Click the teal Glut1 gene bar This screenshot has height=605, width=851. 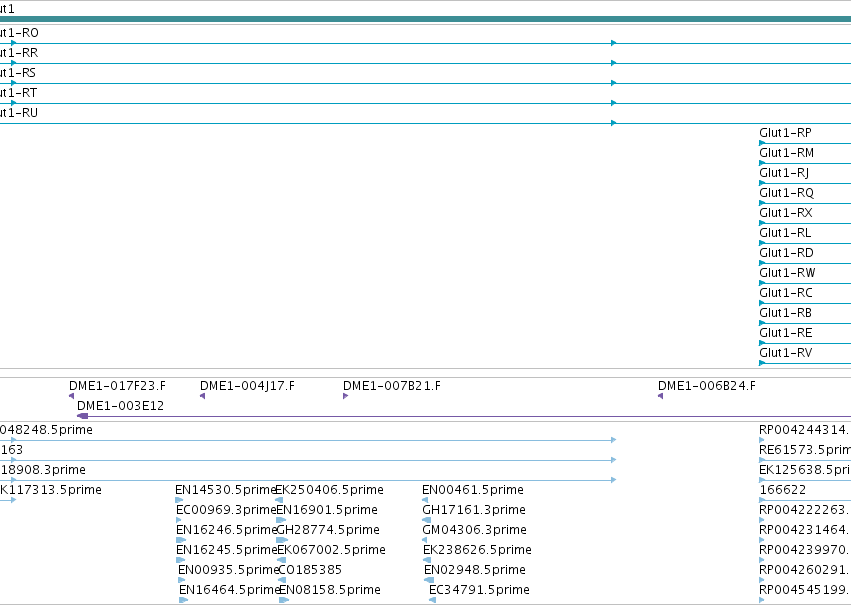[x=426, y=19]
